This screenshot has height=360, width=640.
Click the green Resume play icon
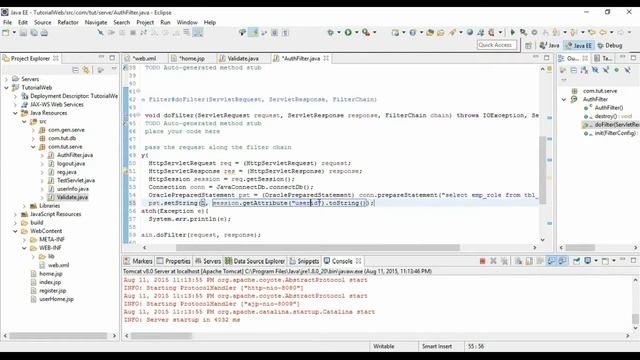[x=513, y=33]
